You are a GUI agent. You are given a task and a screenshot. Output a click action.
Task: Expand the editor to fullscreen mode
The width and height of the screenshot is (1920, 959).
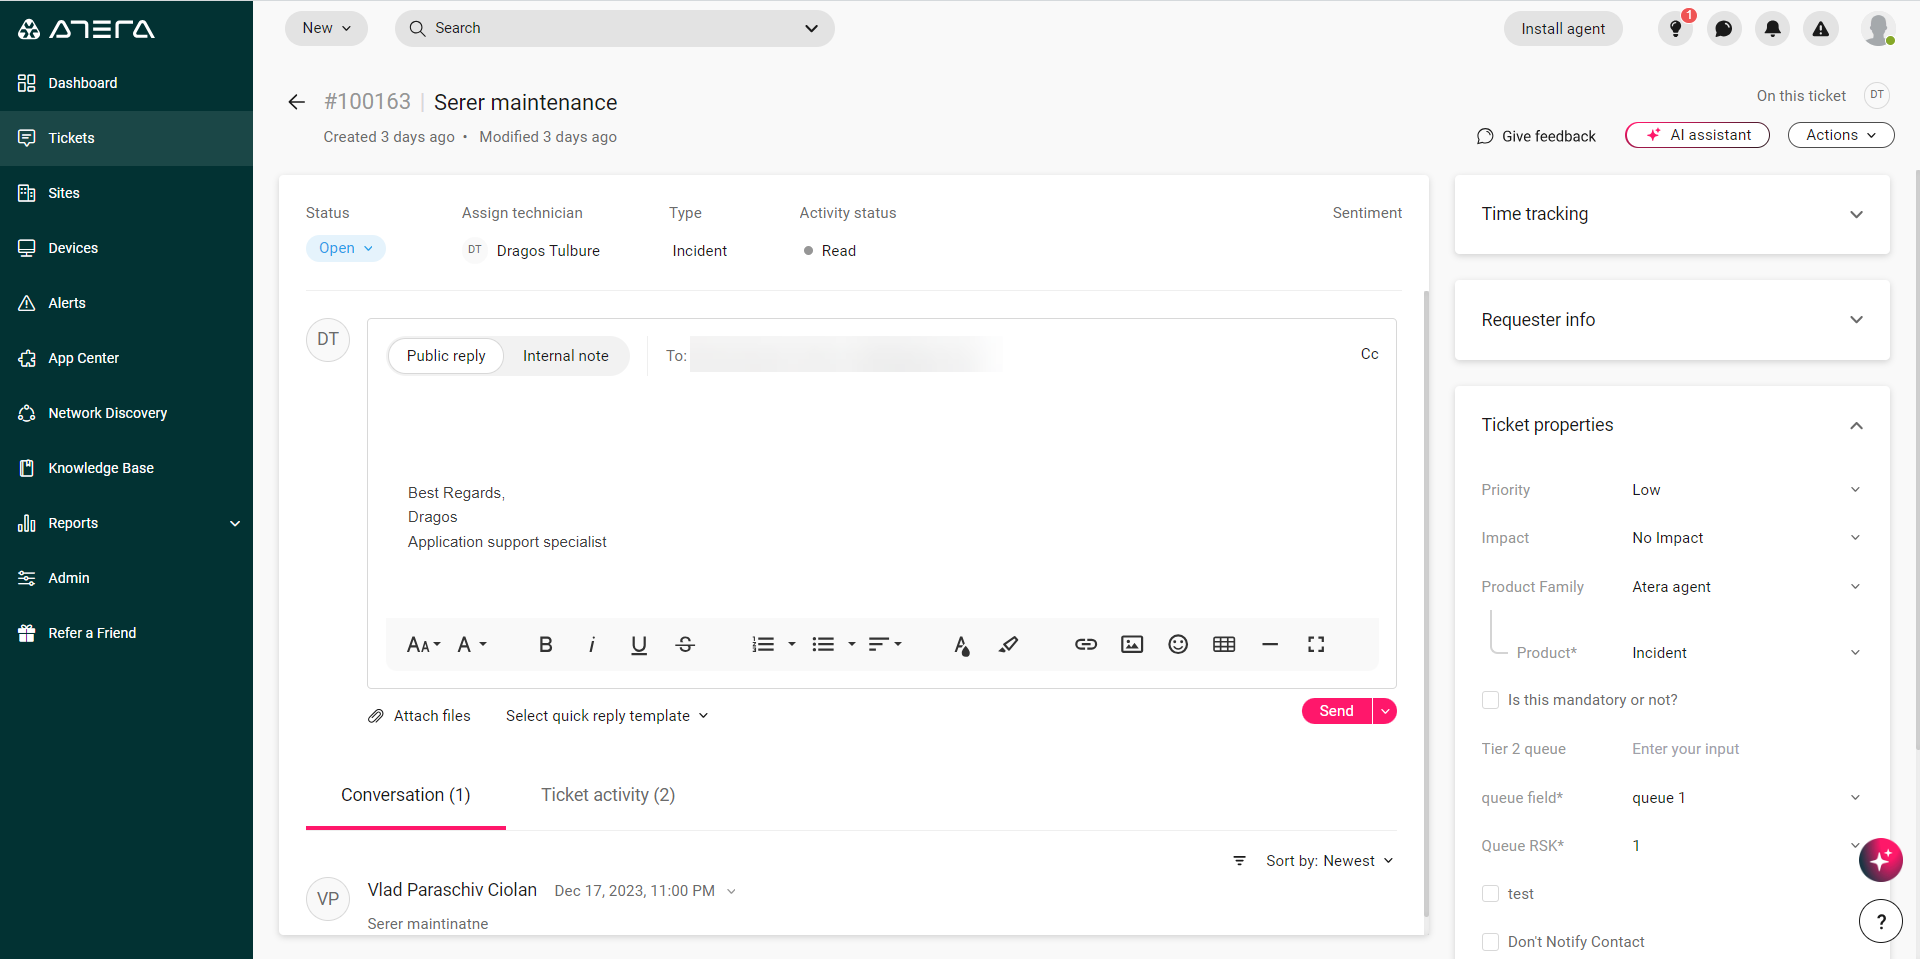[x=1316, y=645]
